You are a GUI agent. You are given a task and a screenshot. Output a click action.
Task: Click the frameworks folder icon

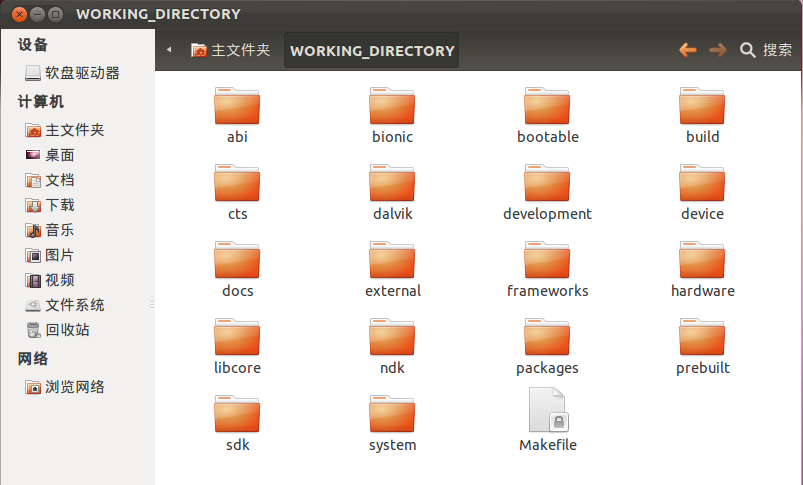pyautogui.click(x=547, y=260)
